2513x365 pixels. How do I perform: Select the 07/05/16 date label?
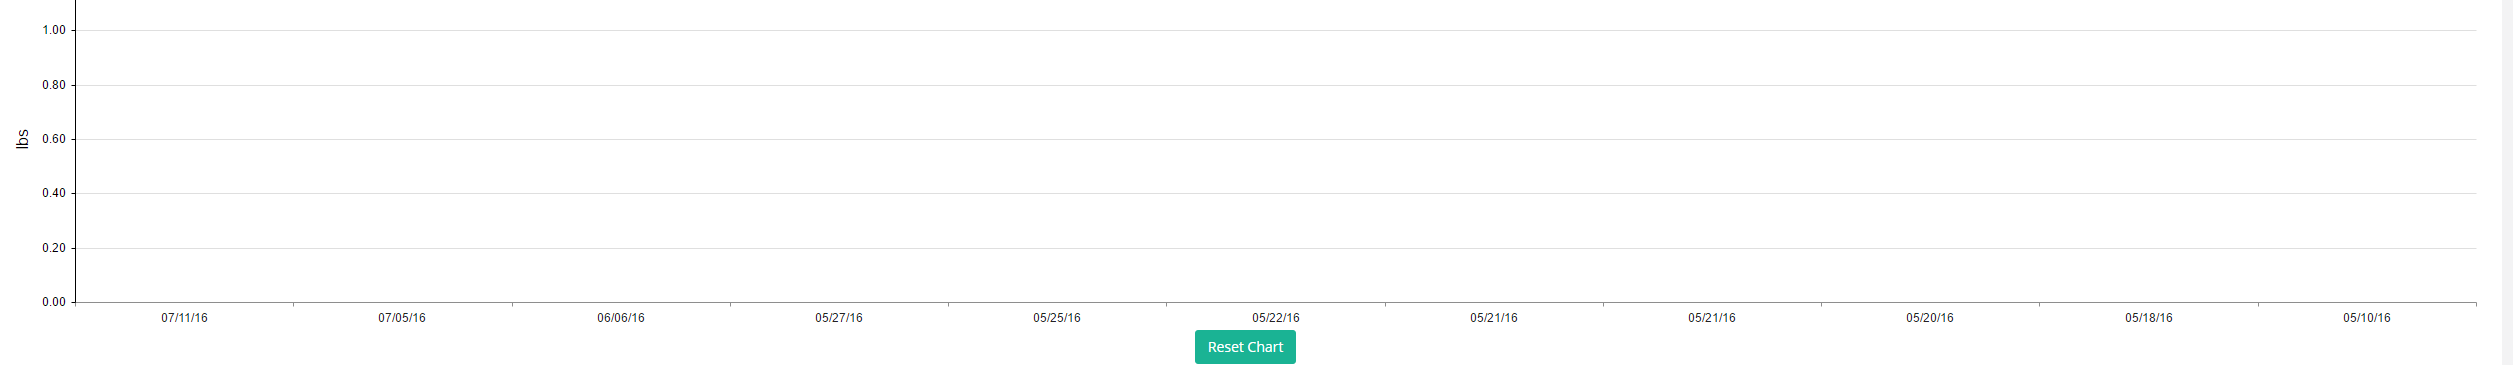402,318
